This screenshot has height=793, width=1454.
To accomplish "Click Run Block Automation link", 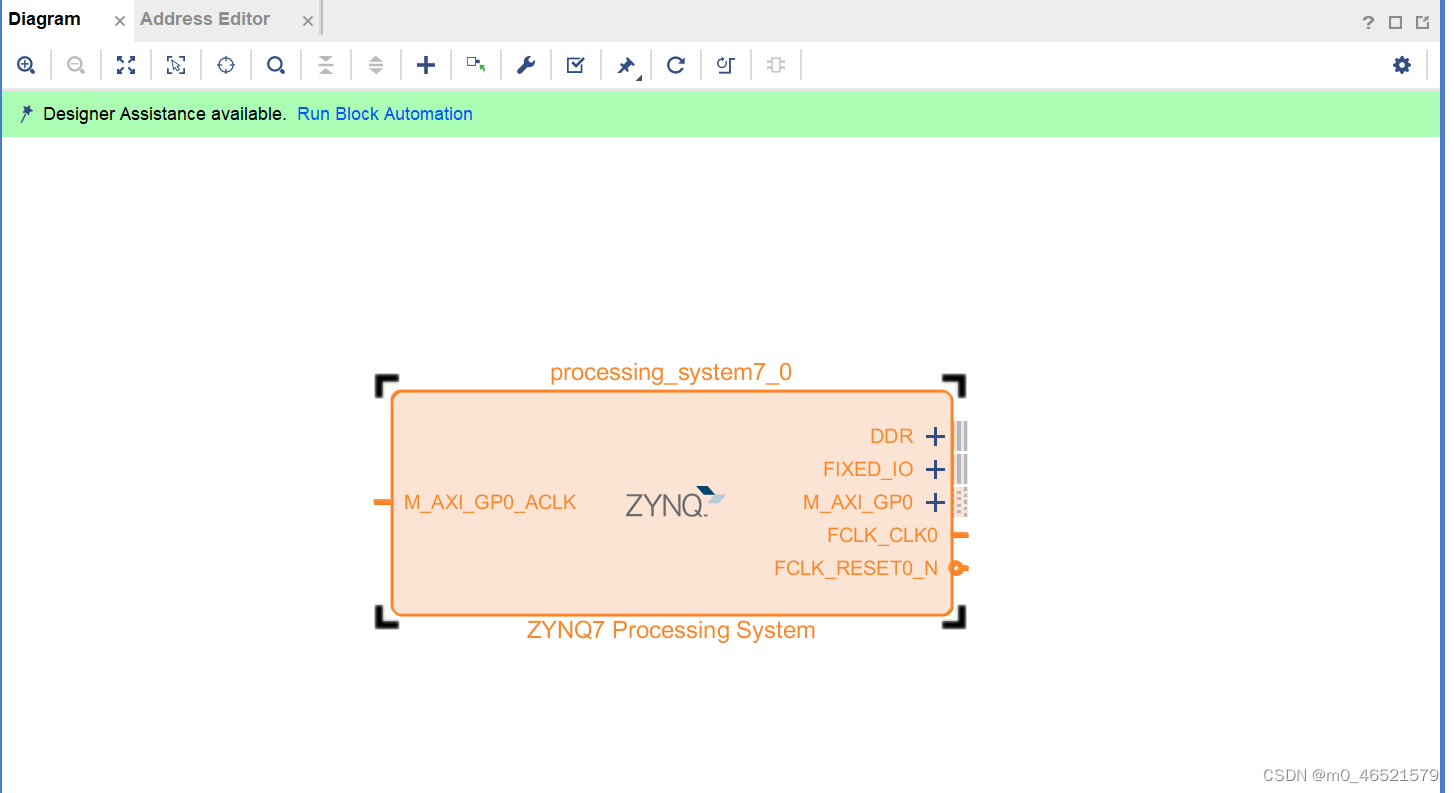I will click(384, 114).
